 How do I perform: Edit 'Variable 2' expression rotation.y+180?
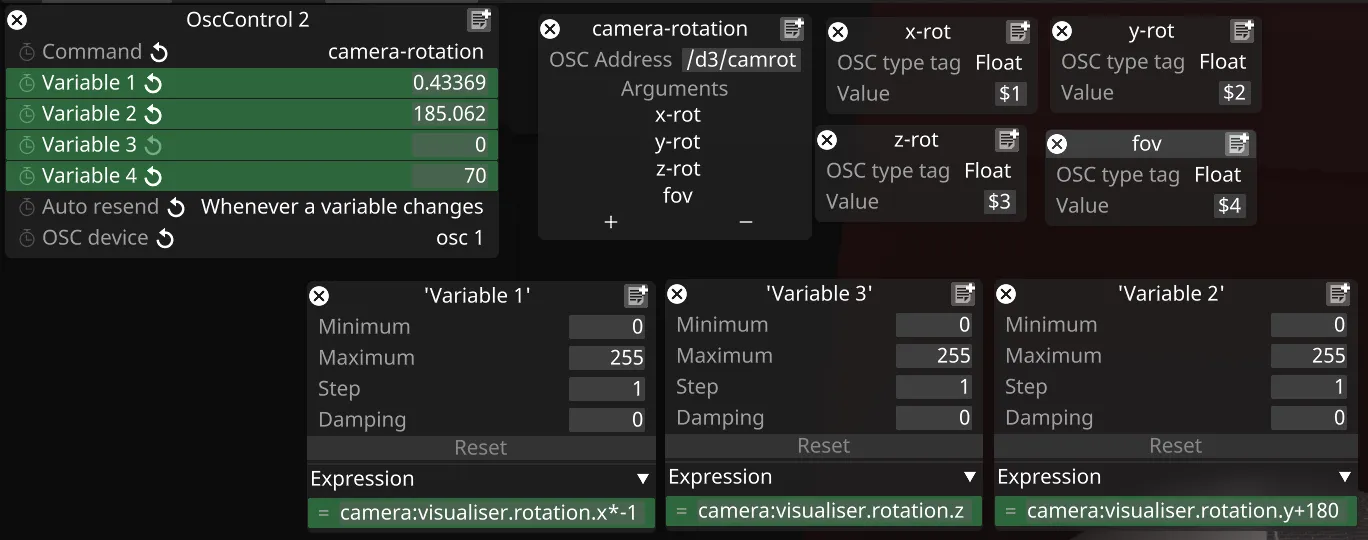[1183, 511]
